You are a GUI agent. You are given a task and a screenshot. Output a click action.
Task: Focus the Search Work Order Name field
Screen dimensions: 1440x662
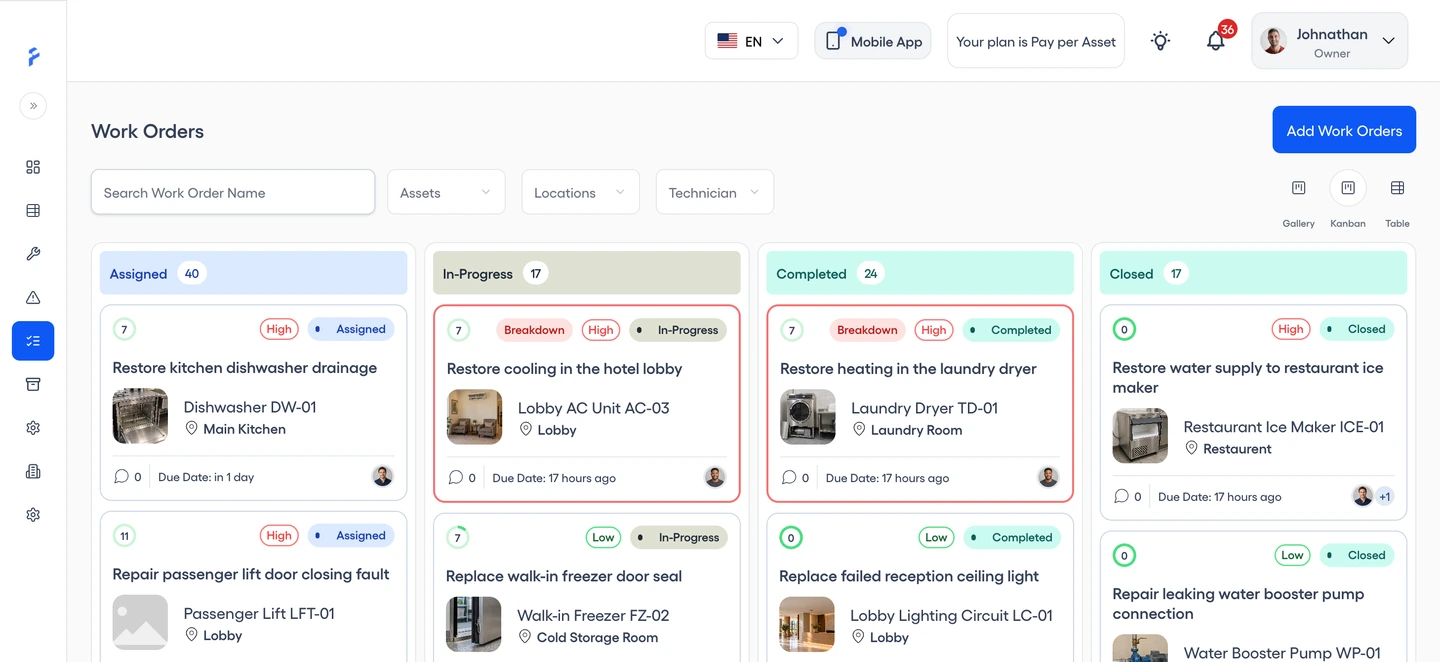click(233, 192)
